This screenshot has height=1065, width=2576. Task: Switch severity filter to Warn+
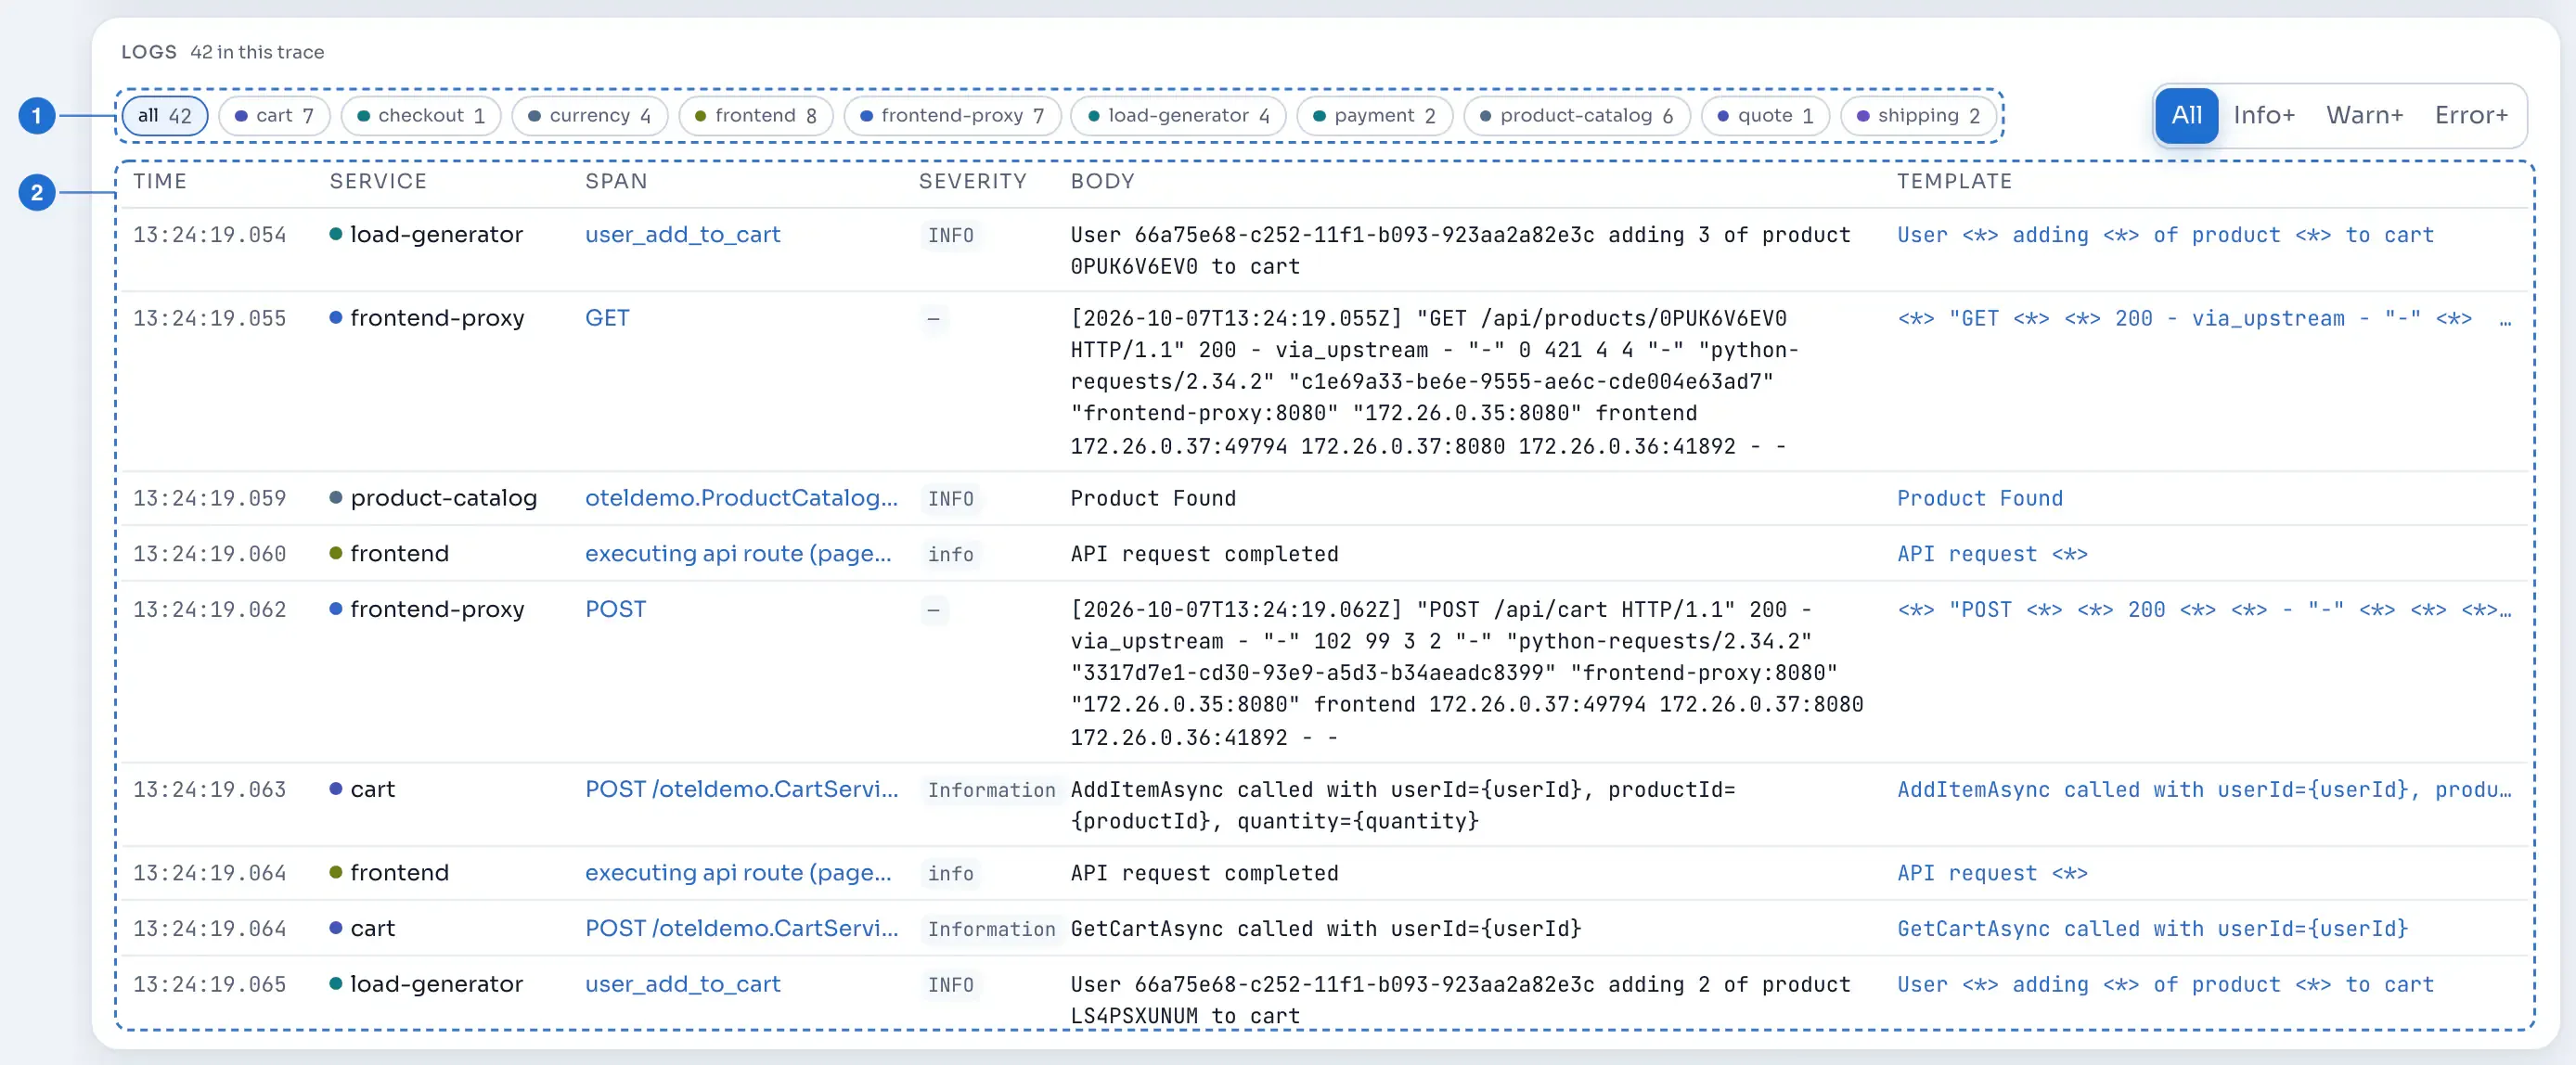[2364, 116]
